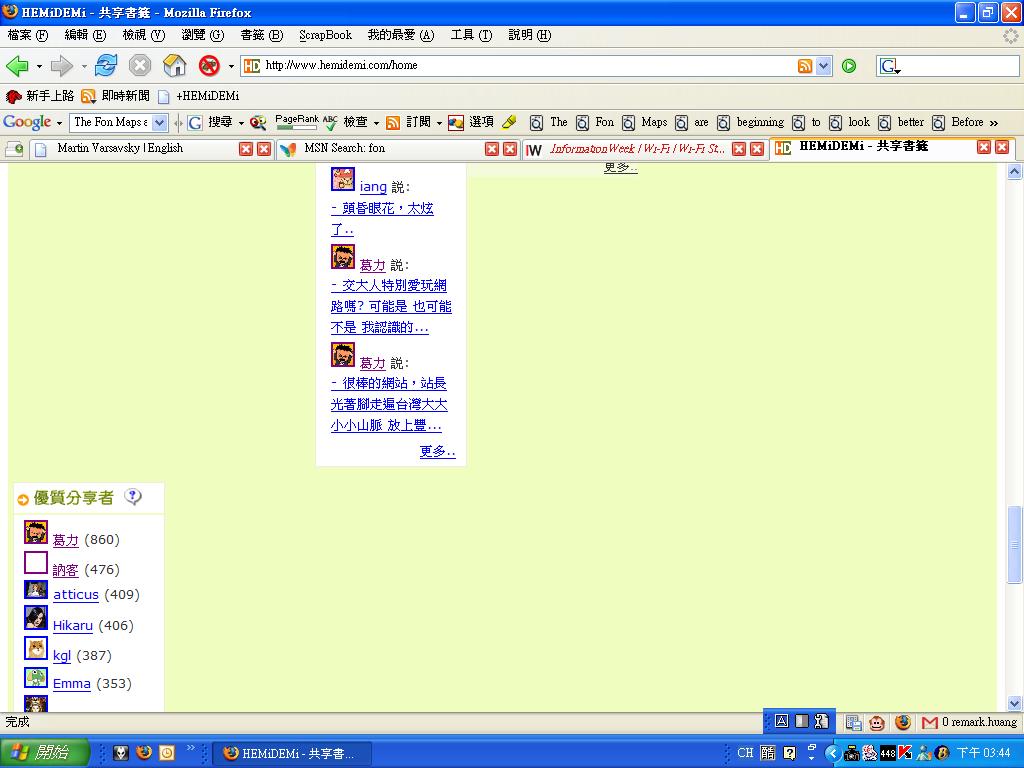The image size is (1024, 768).
Task: Click the Reload page icon
Action: pos(106,66)
